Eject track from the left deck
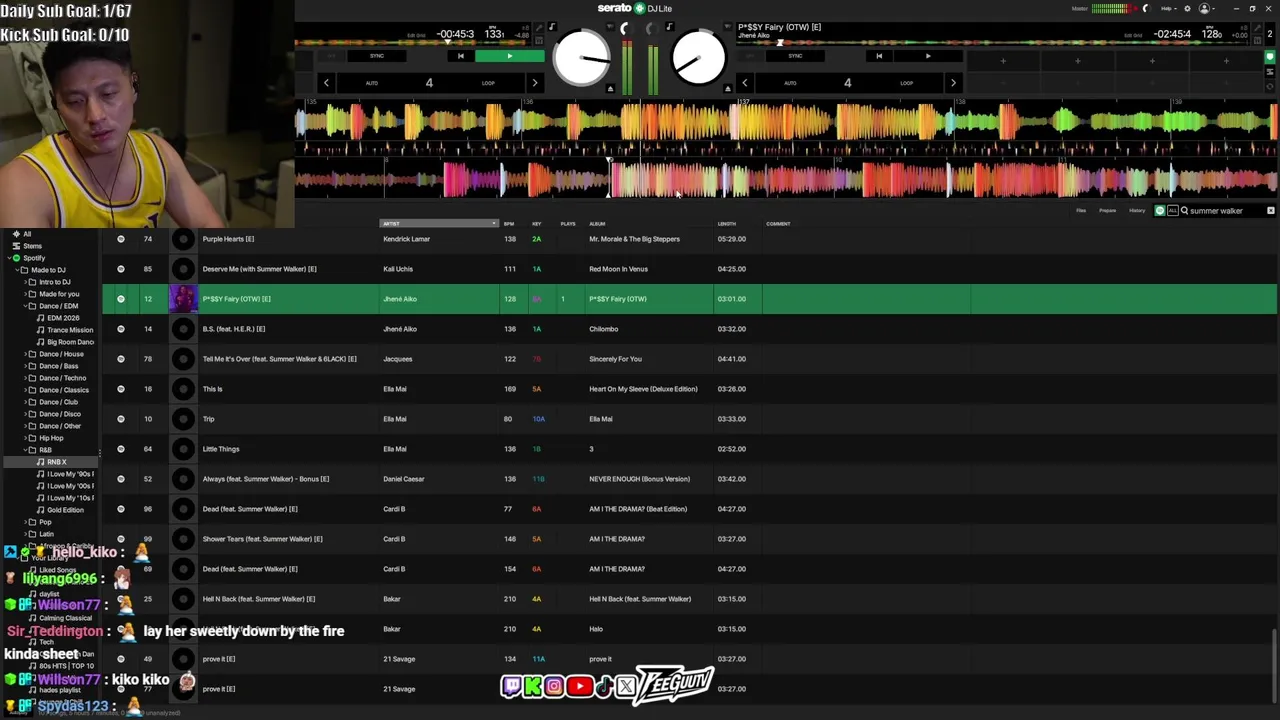1280x720 pixels. coord(610,89)
